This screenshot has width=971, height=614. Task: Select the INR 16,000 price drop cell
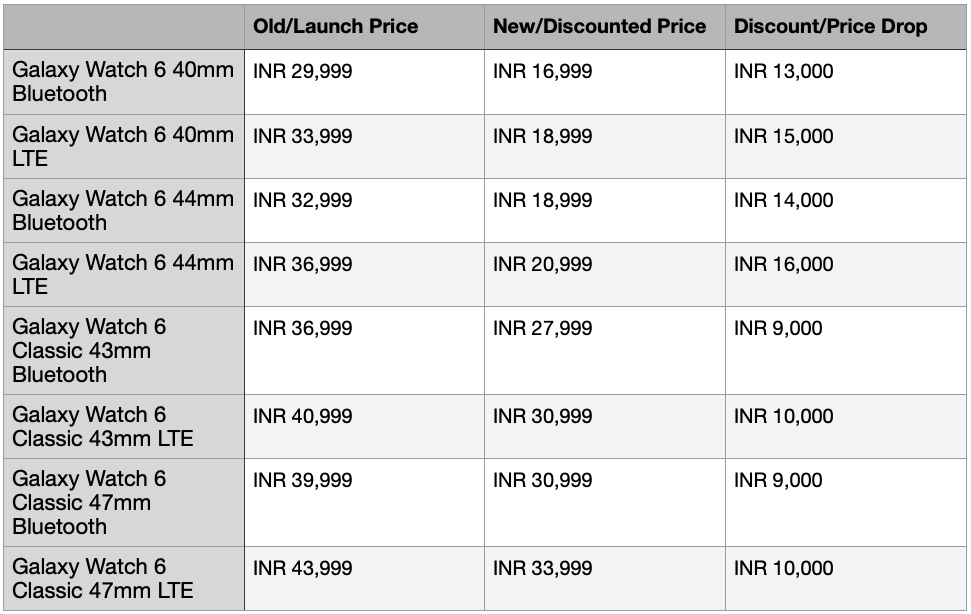[784, 264]
